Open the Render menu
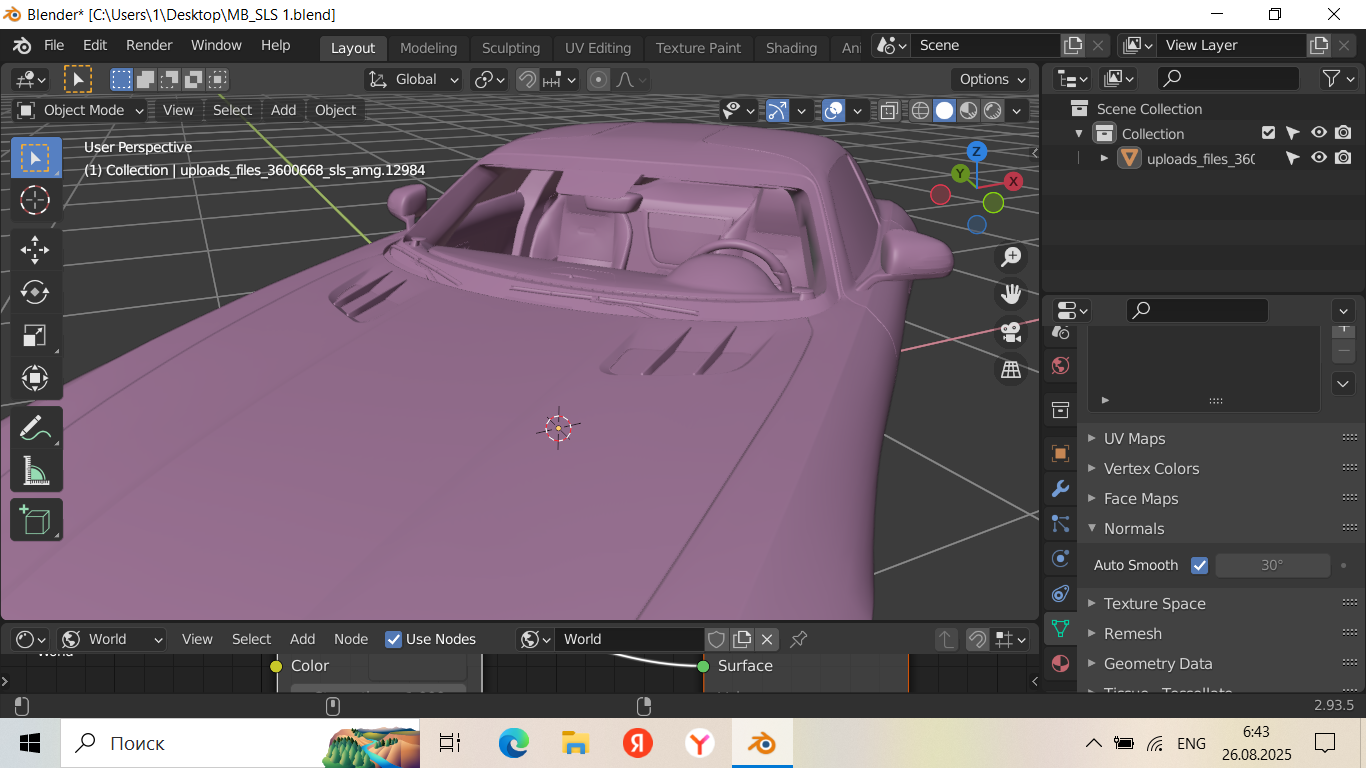The width and height of the screenshot is (1366, 768). click(x=149, y=45)
